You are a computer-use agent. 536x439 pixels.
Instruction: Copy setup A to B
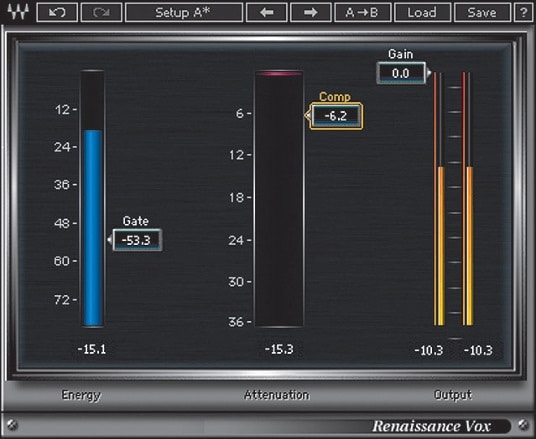click(x=363, y=13)
